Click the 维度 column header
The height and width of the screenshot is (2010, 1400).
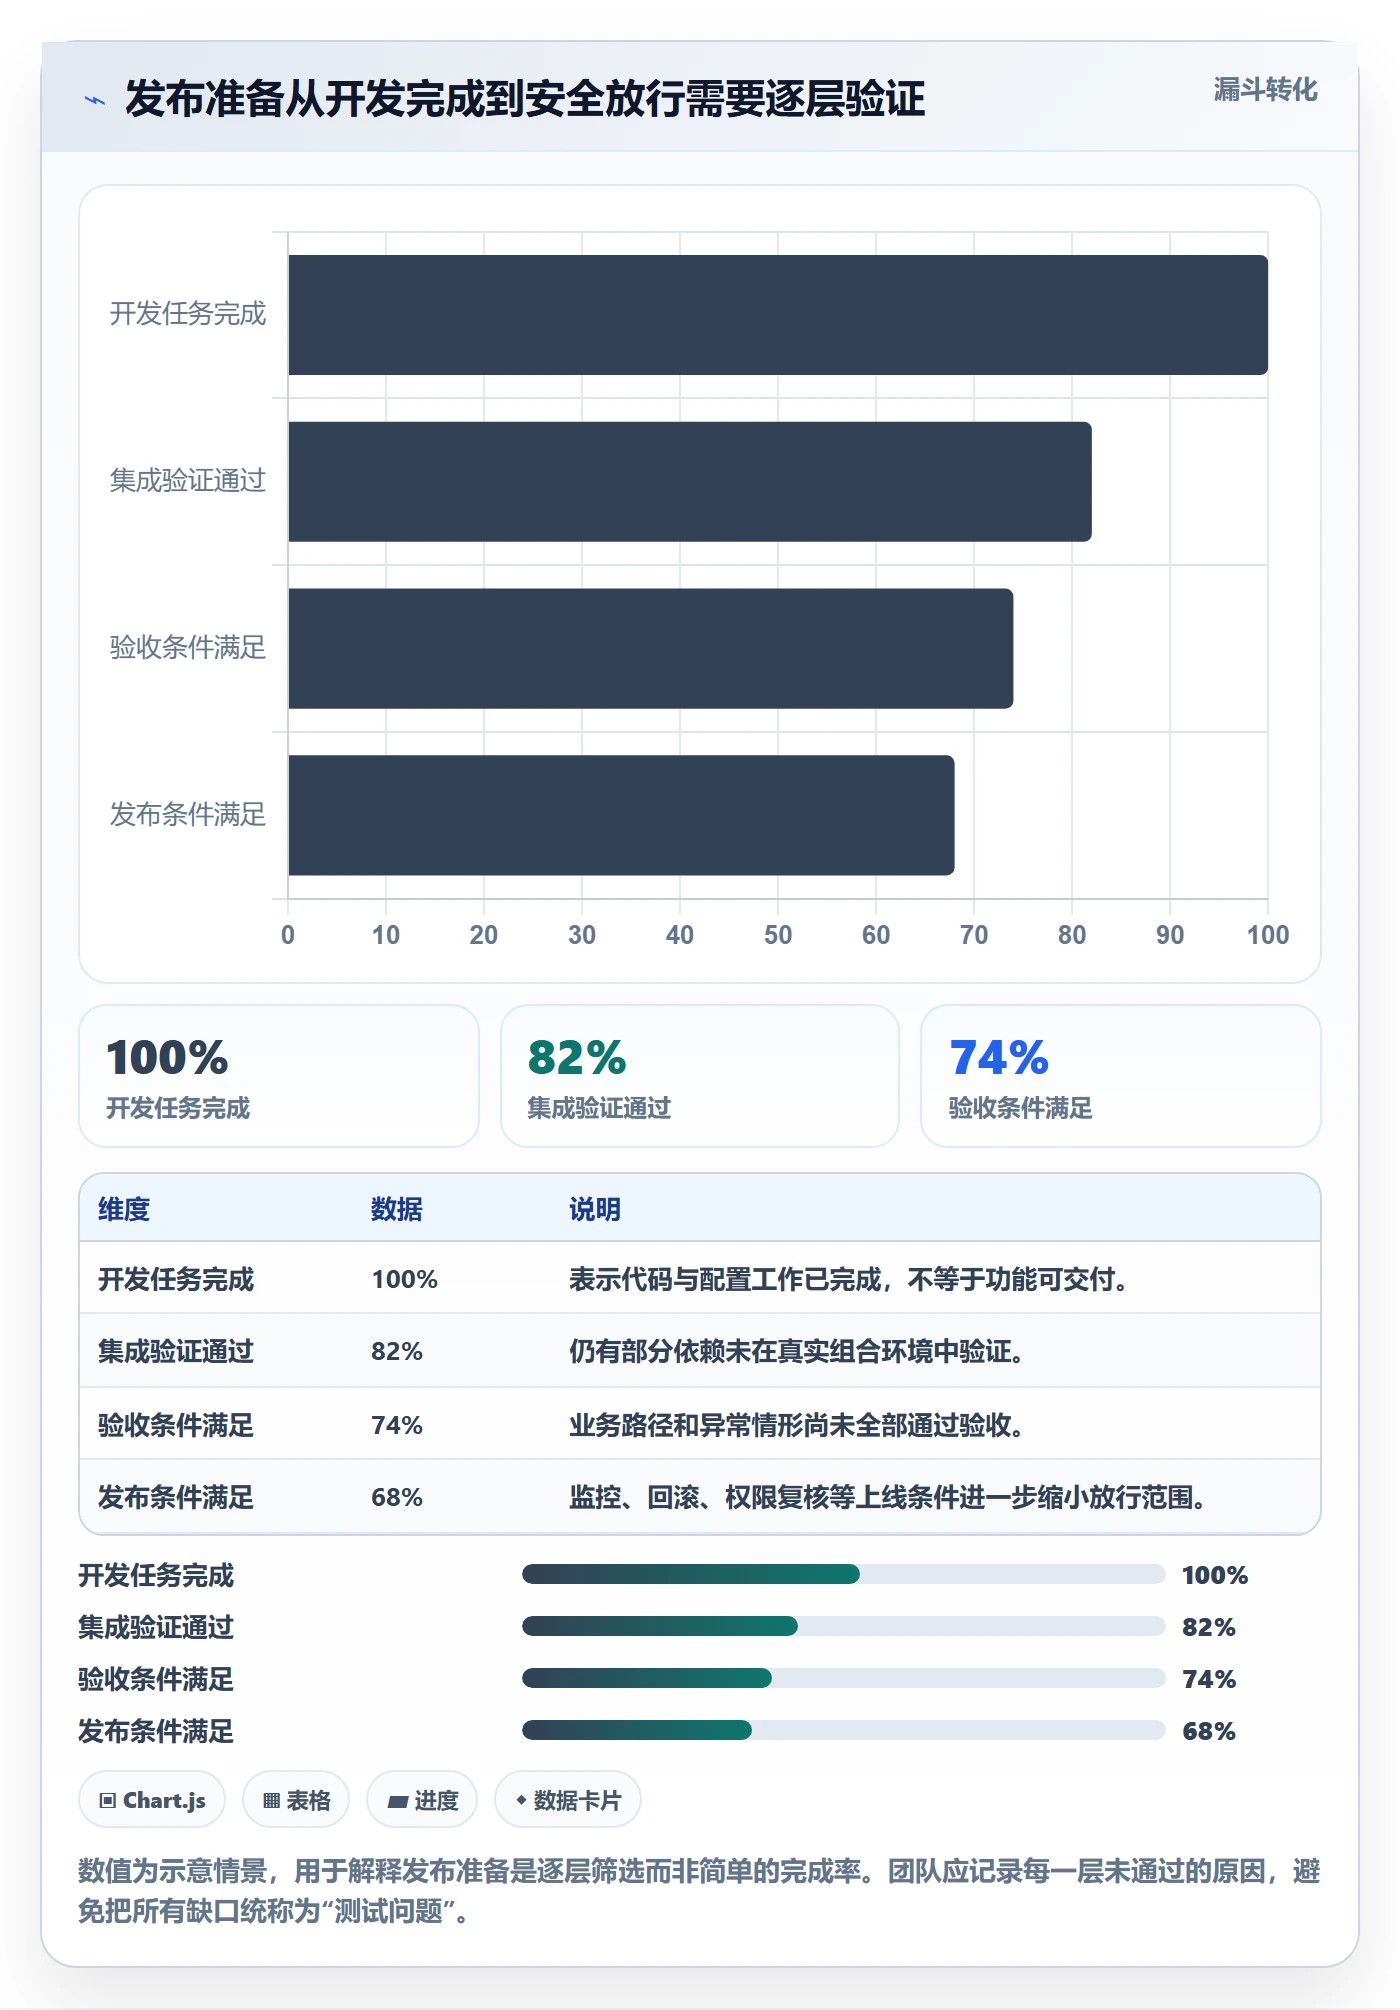pyautogui.click(x=124, y=1209)
